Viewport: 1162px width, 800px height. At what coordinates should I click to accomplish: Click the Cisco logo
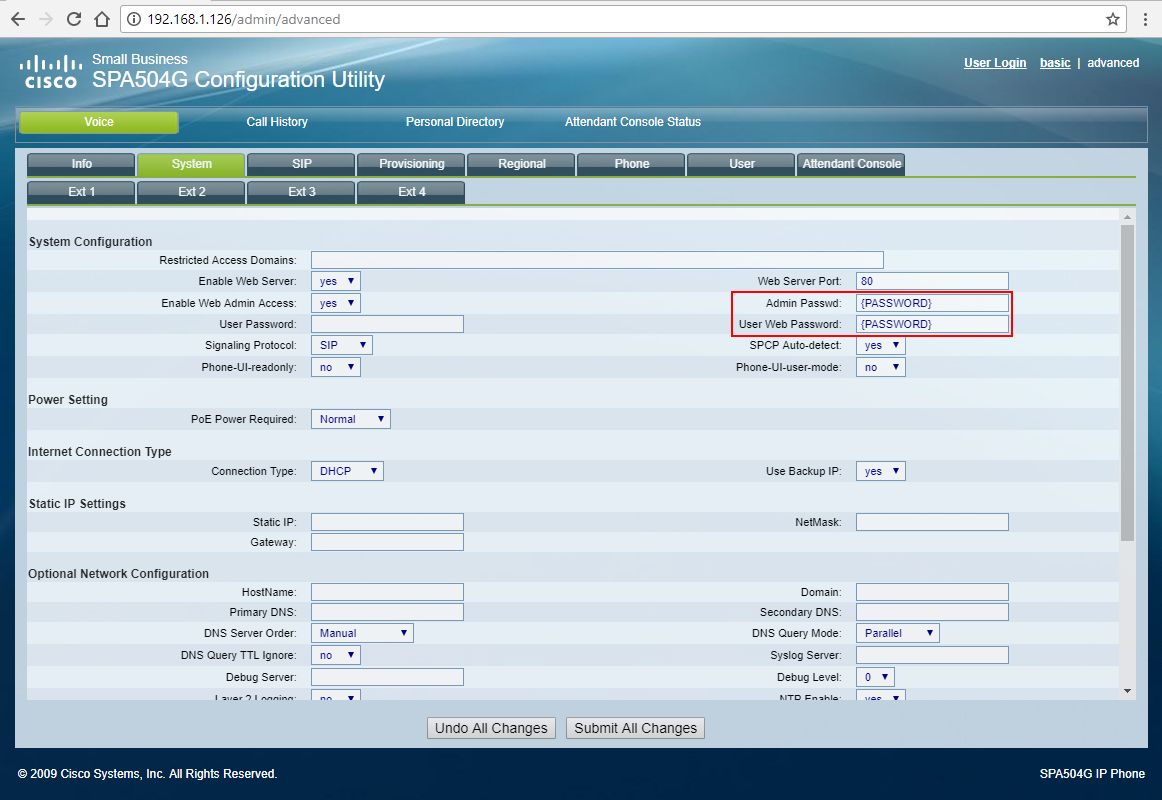[x=50, y=72]
